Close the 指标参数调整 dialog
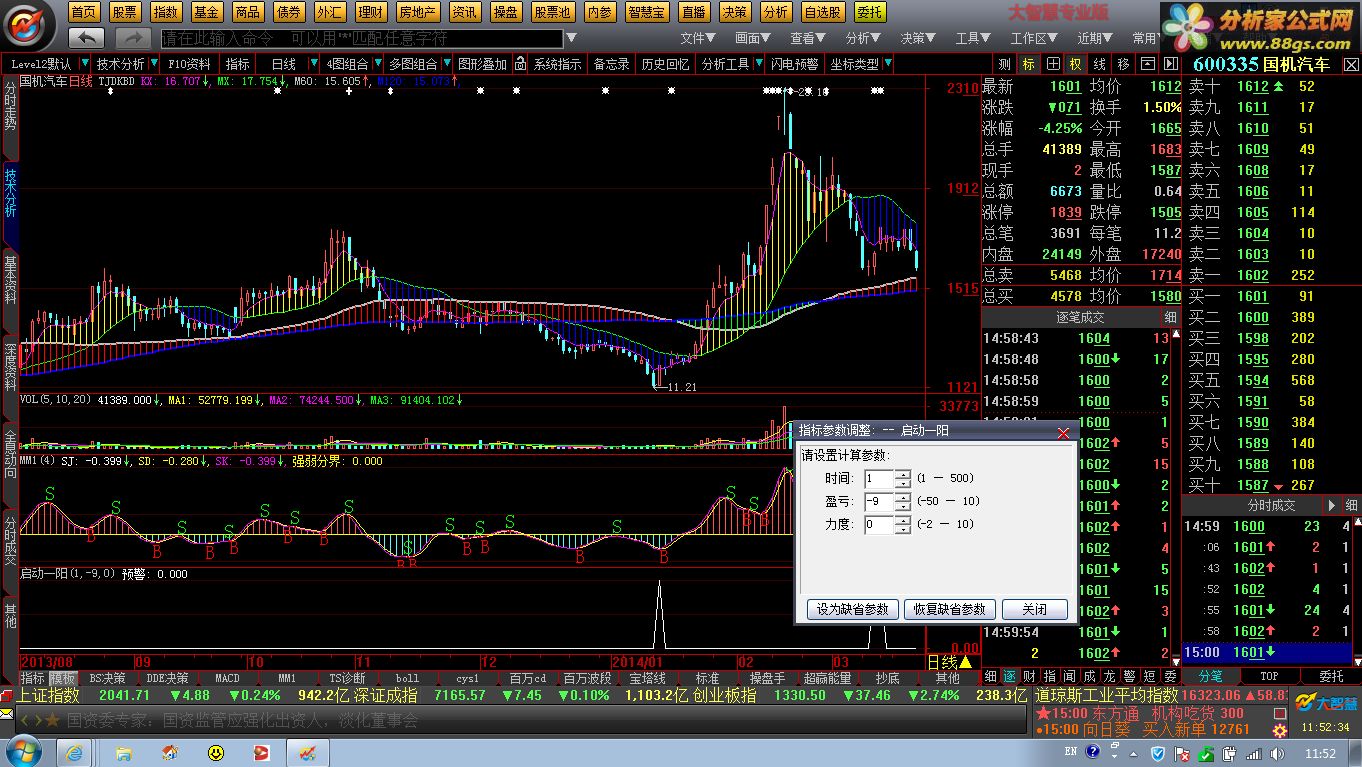1362x767 pixels. (x=1064, y=432)
